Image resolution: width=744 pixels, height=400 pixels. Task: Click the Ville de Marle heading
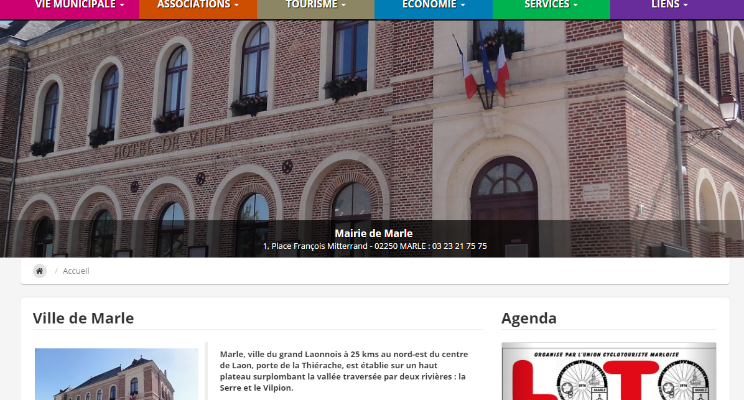point(83,318)
